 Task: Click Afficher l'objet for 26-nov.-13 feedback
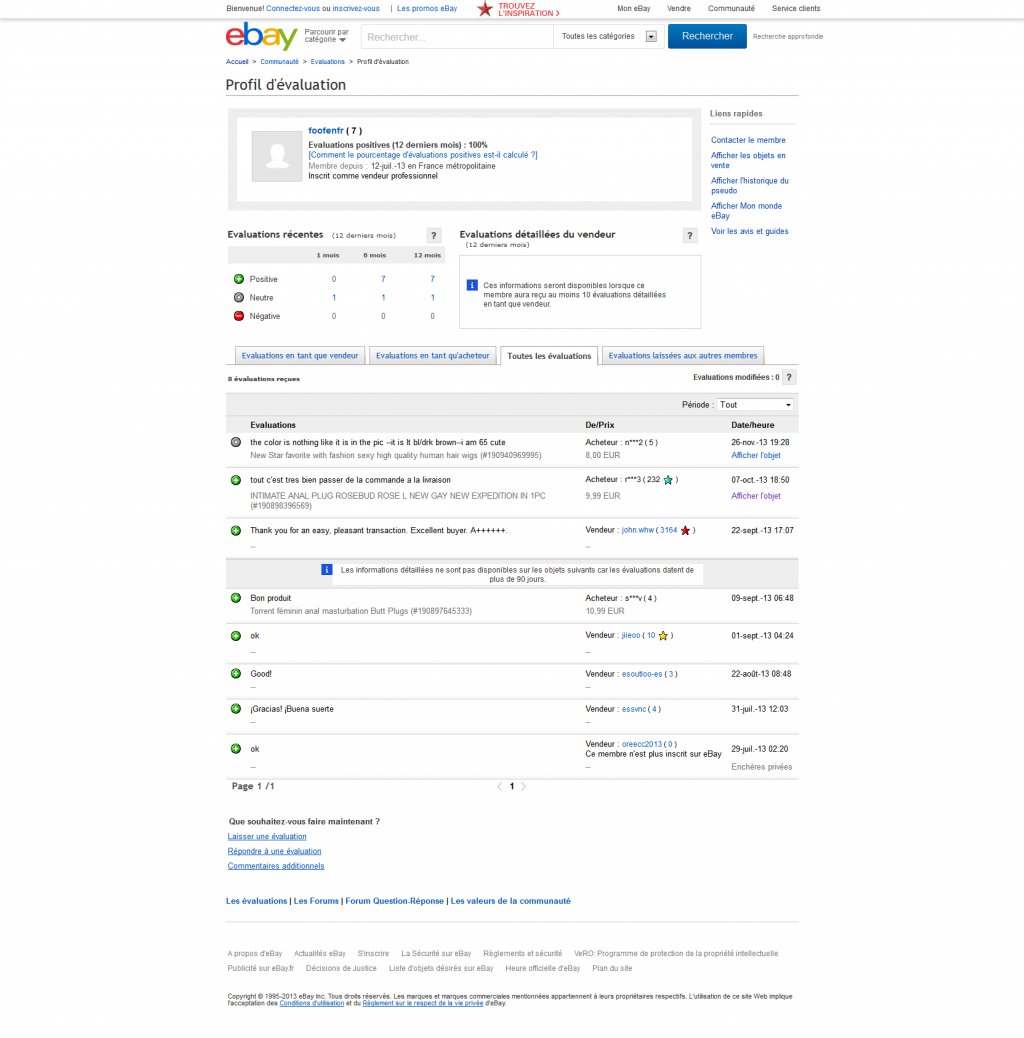coord(756,455)
